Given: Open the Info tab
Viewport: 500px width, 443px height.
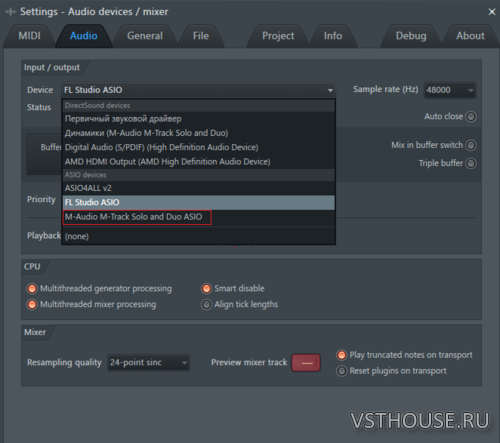Looking at the screenshot, I should [x=333, y=36].
